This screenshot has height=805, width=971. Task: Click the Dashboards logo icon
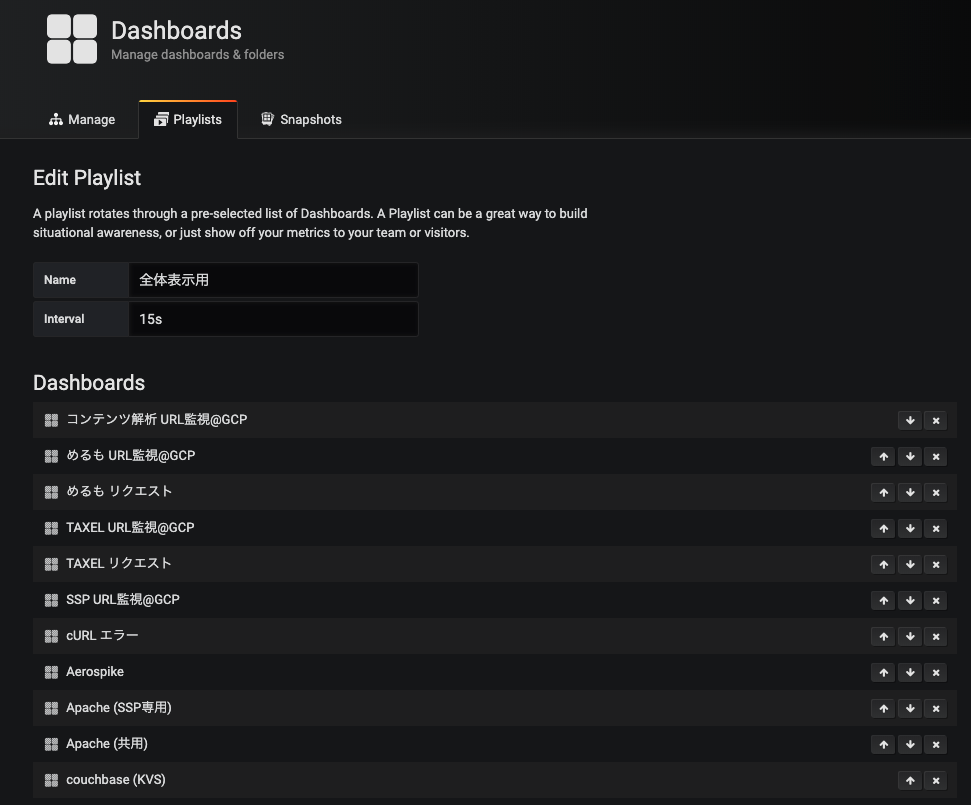coord(72,39)
